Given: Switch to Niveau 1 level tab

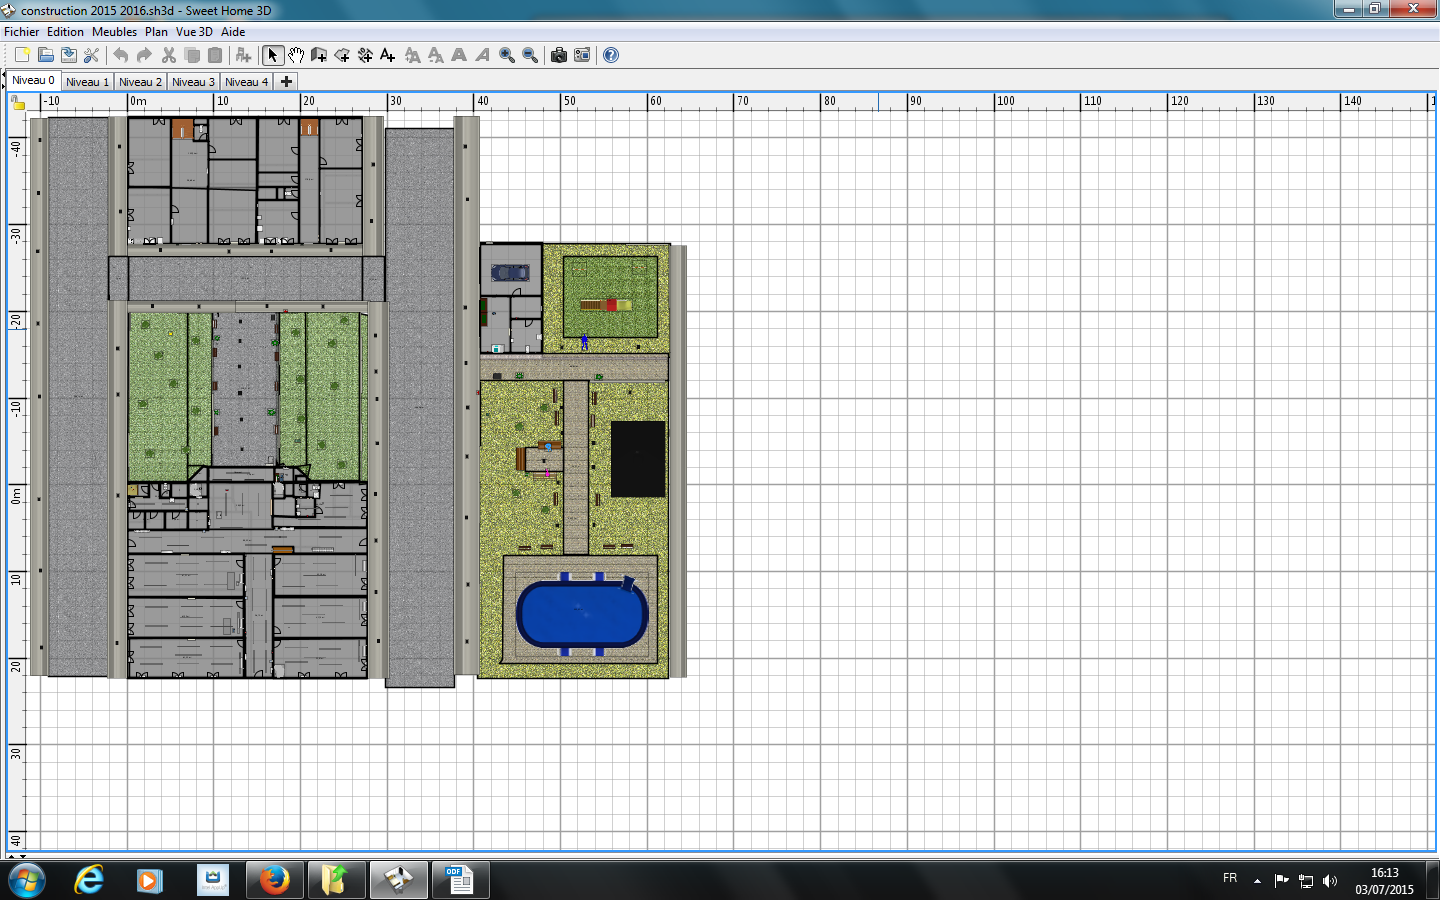Looking at the screenshot, I should [87, 82].
